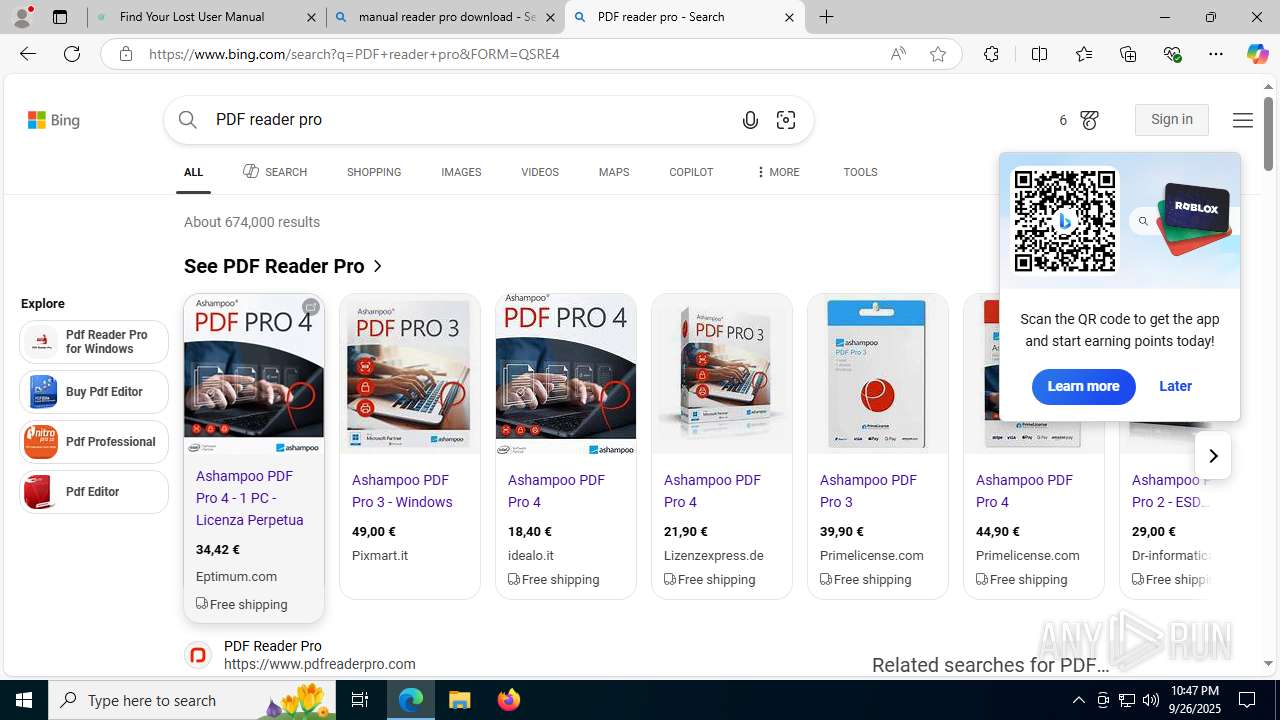Refresh the current page
Screen dimensions: 1280x720
[x=72, y=54]
